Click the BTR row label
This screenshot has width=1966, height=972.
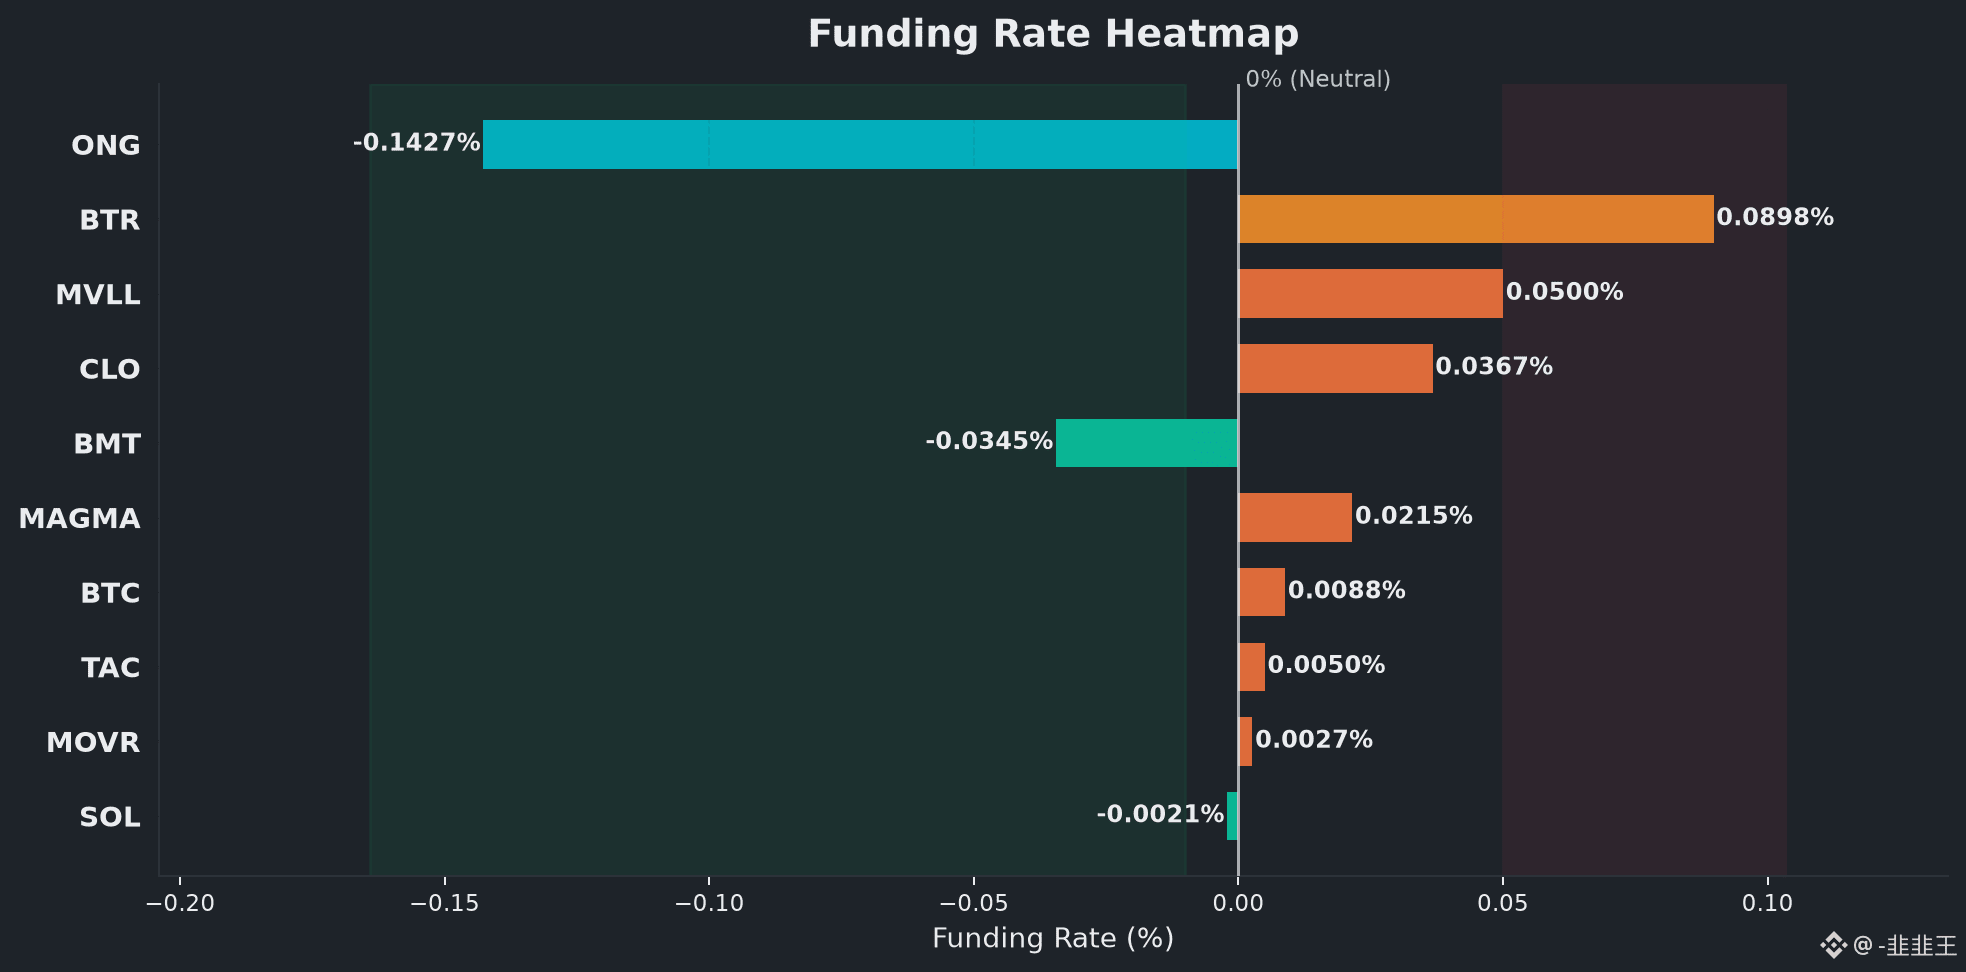(110, 220)
